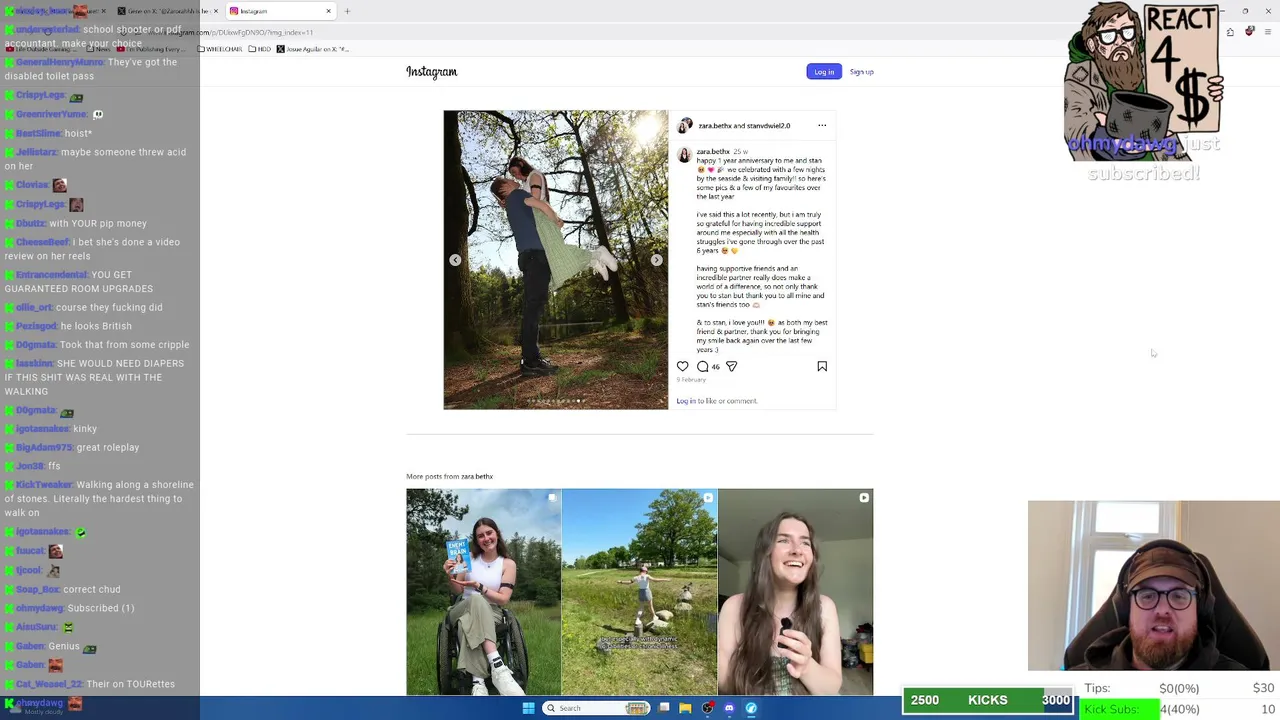Switch to the Instagram browser tab
This screenshot has height=720, width=1280.
(x=281, y=11)
